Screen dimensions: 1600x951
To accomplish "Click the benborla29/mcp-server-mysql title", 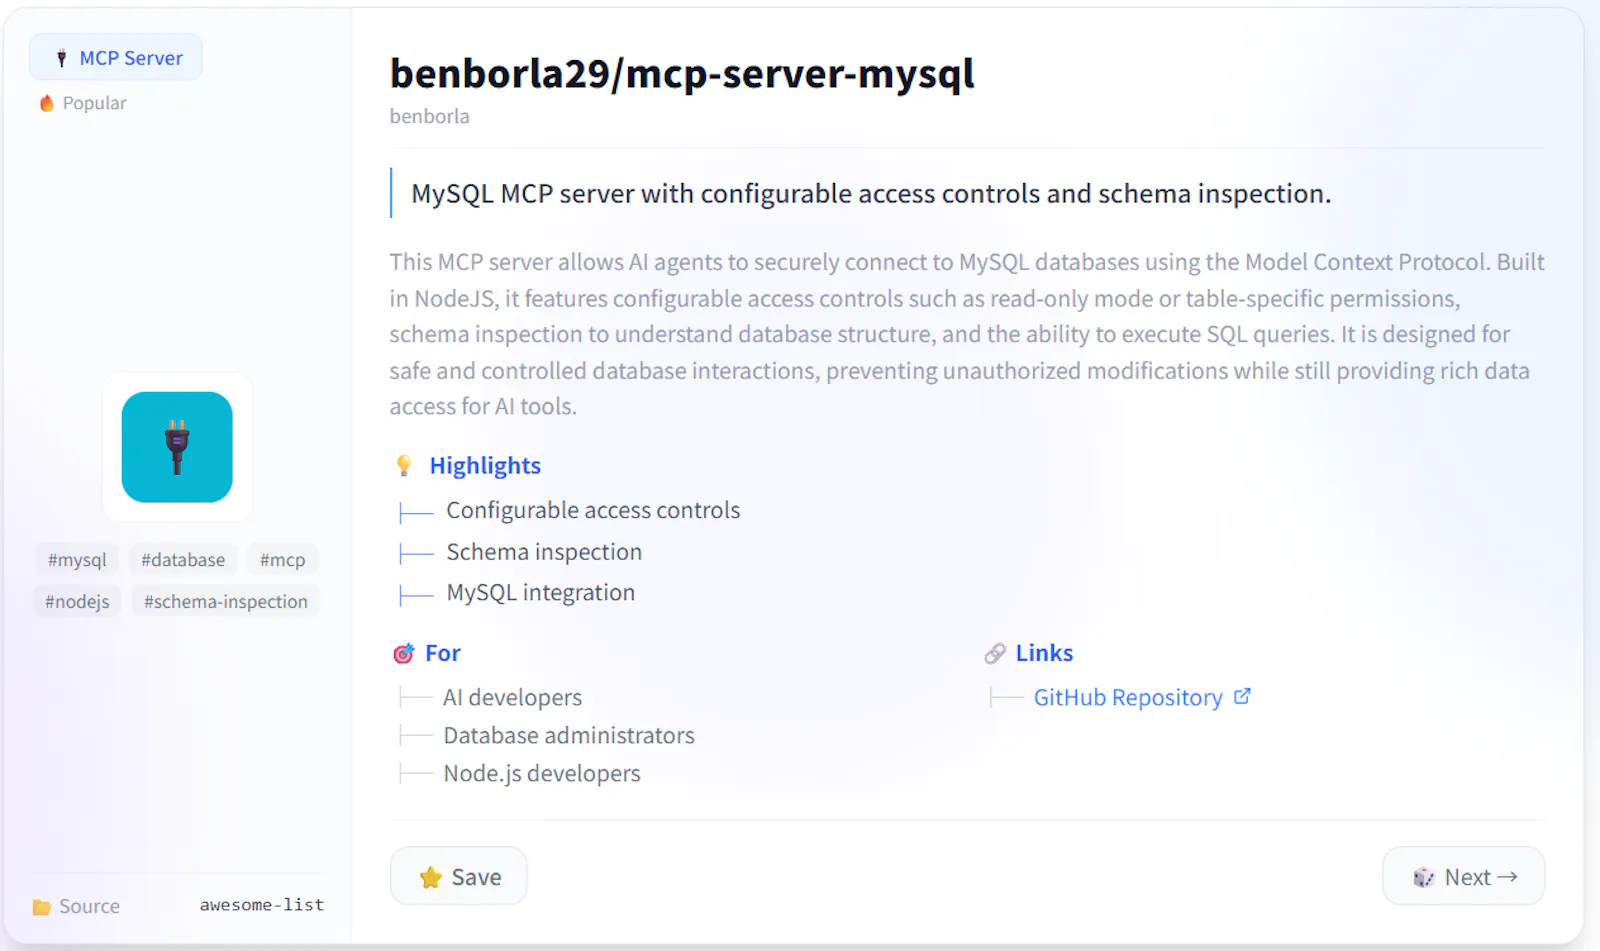I will (682, 73).
